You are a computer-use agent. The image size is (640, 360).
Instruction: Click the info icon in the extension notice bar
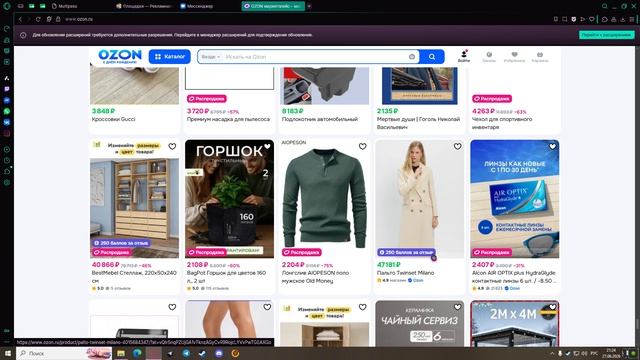[x=23, y=35]
